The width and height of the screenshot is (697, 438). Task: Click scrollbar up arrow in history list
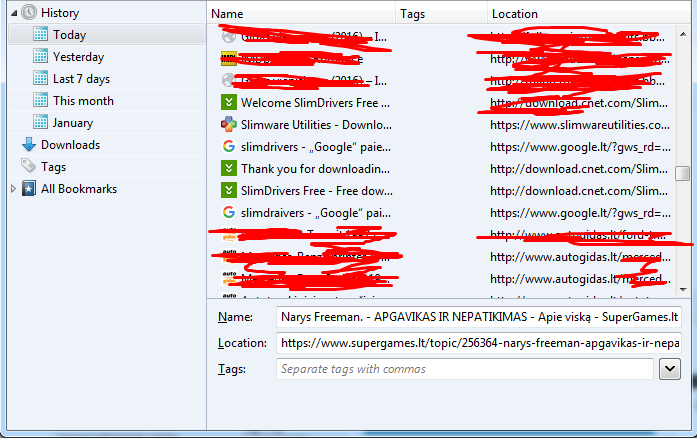tap(683, 34)
